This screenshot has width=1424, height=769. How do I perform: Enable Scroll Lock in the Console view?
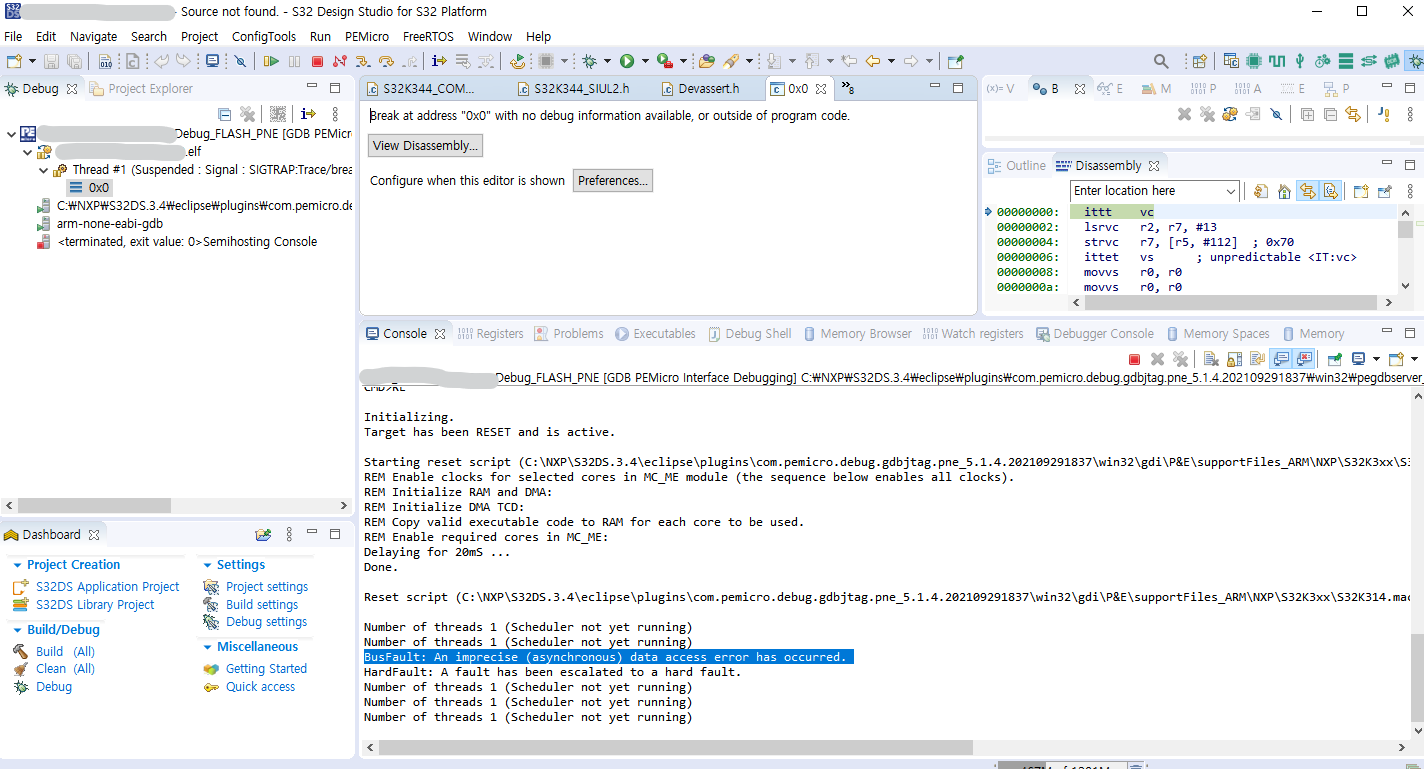pos(1234,359)
